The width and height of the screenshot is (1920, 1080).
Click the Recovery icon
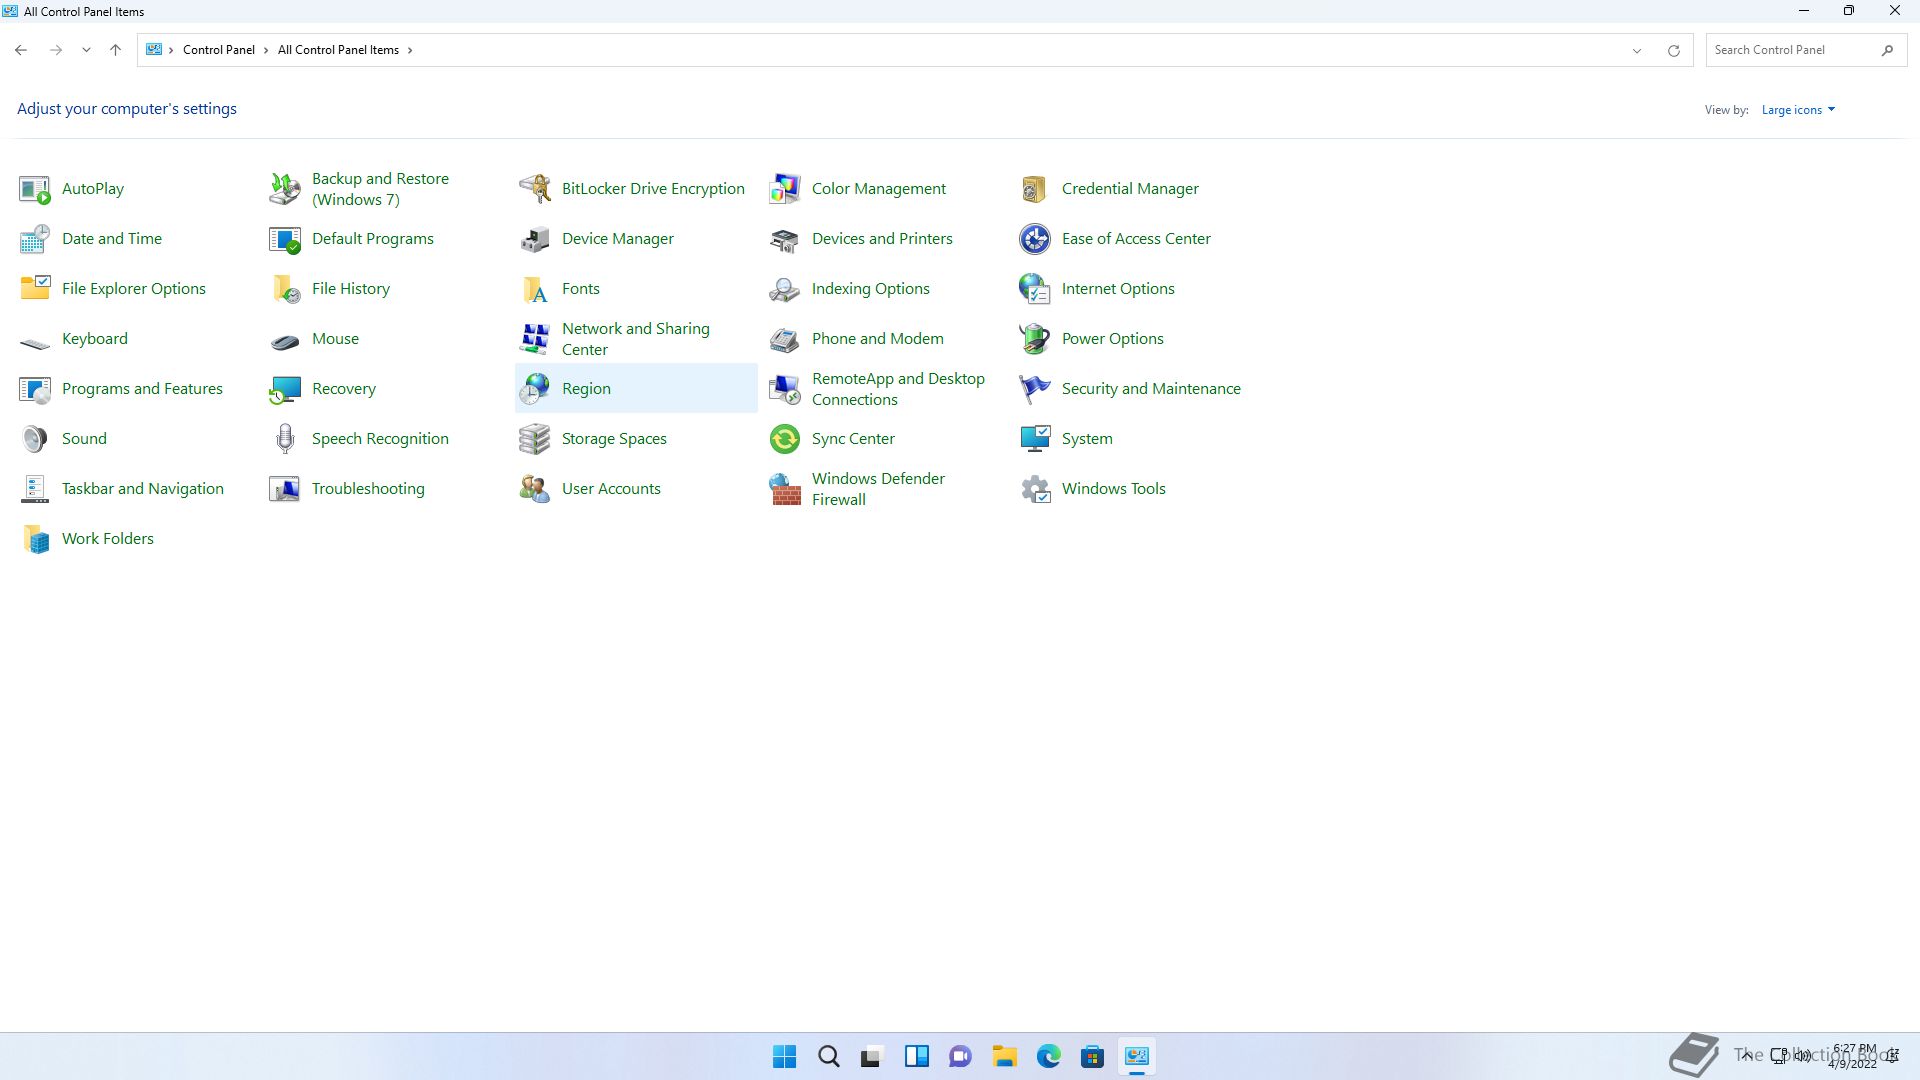(285, 389)
